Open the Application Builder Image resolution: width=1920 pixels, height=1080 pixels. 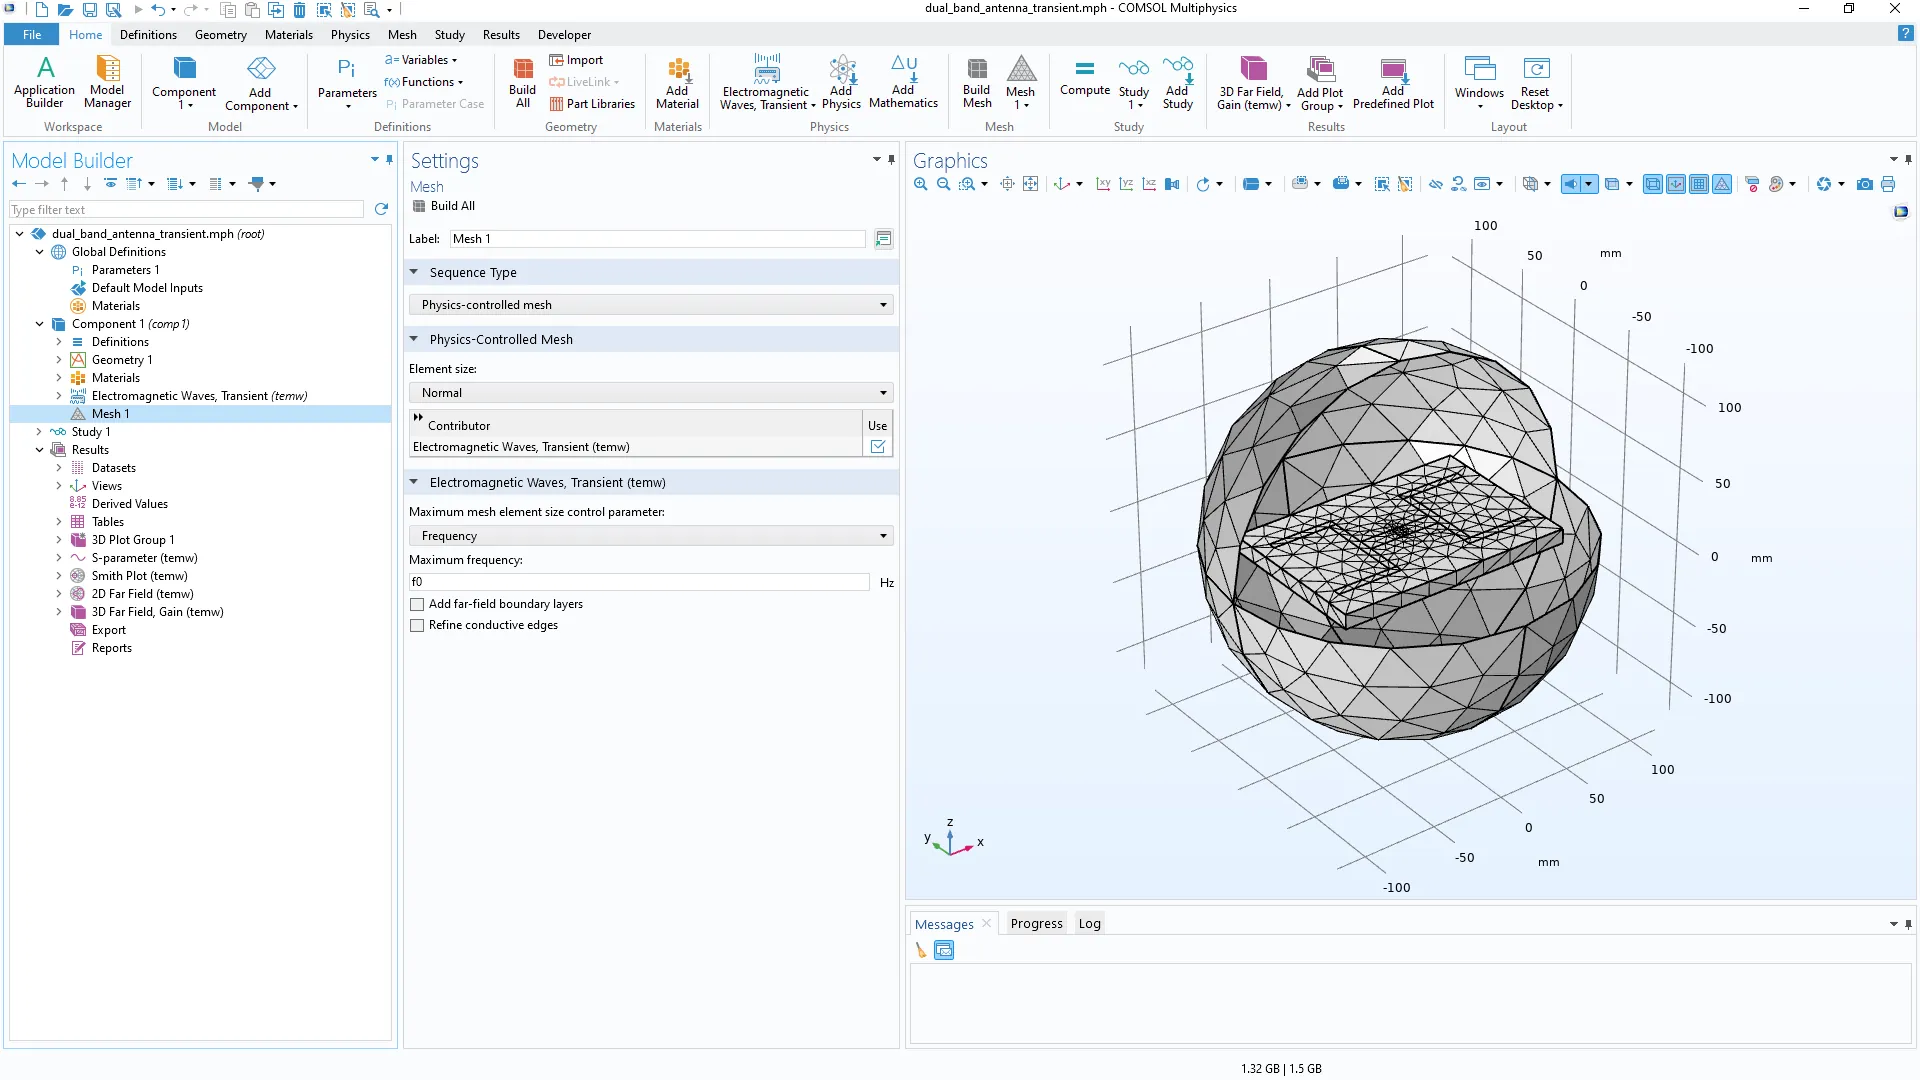coord(44,82)
